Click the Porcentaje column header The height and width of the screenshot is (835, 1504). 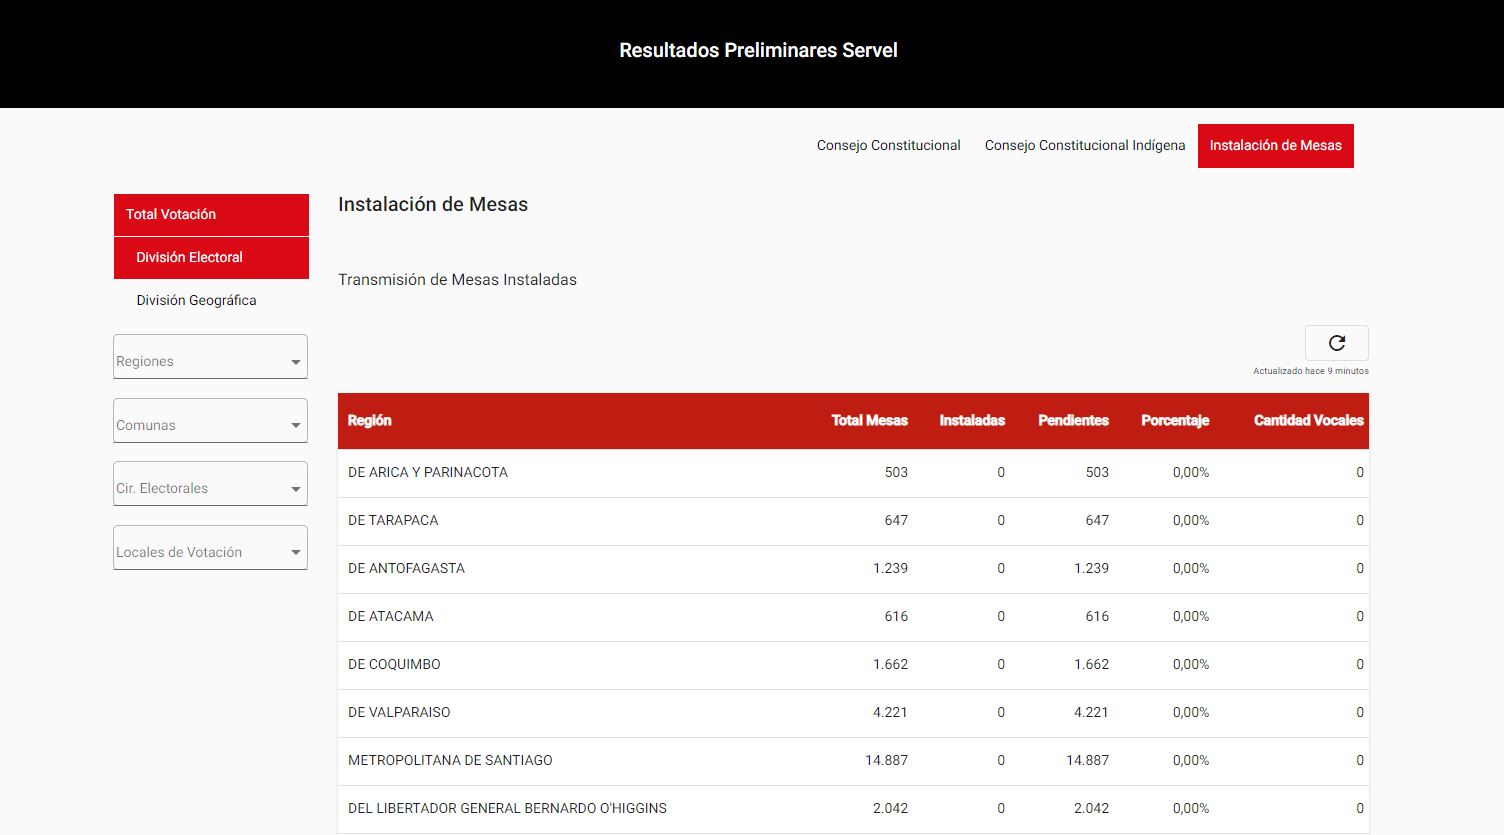pos(1174,421)
